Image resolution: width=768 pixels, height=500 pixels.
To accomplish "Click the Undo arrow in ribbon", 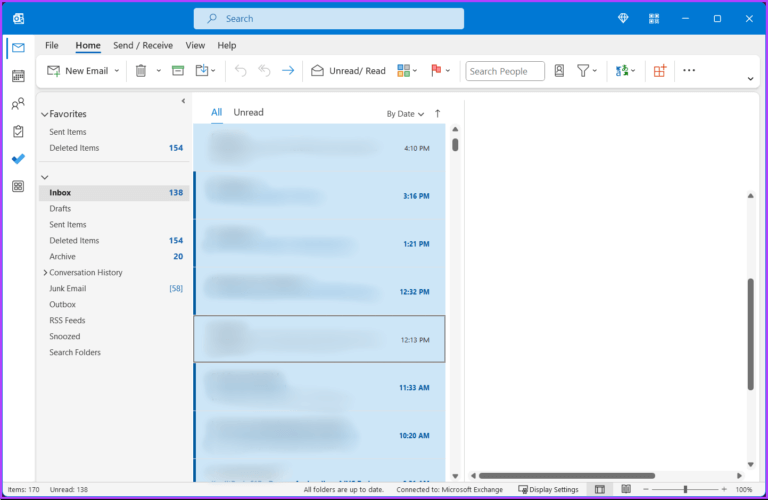I will pos(240,71).
